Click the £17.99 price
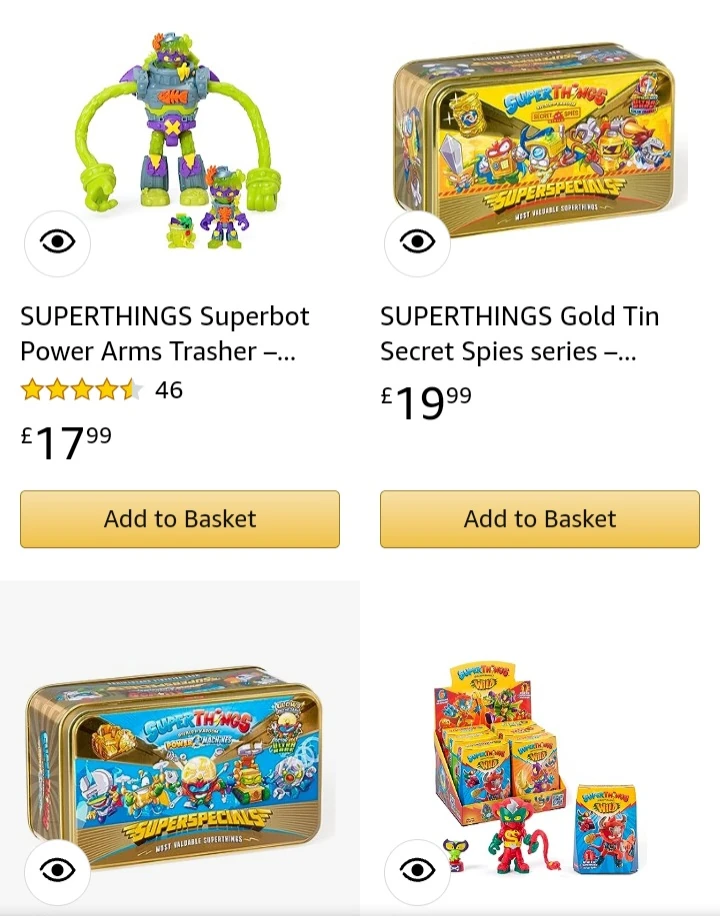 click(67, 442)
